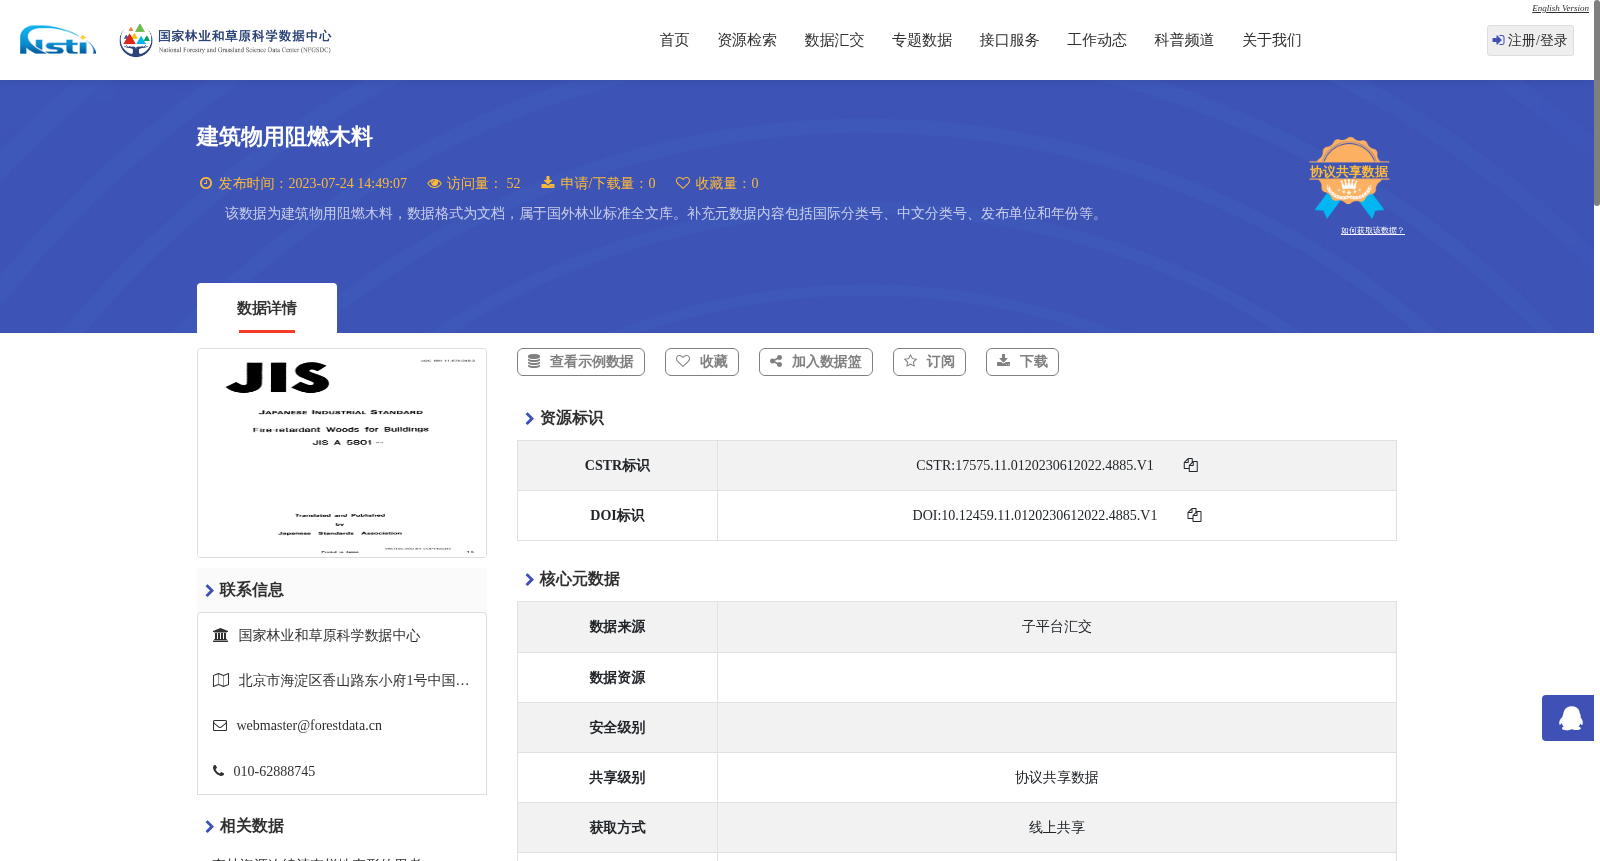1600x861 pixels.
Task: Click the 协议共享数据 badge
Action: [1349, 178]
